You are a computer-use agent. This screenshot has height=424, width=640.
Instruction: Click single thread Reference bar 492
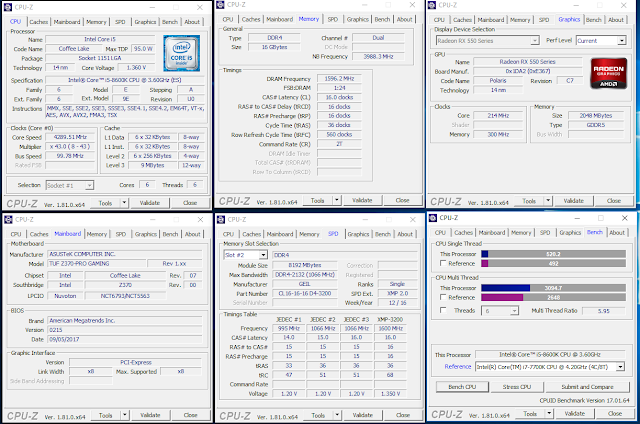[553, 264]
